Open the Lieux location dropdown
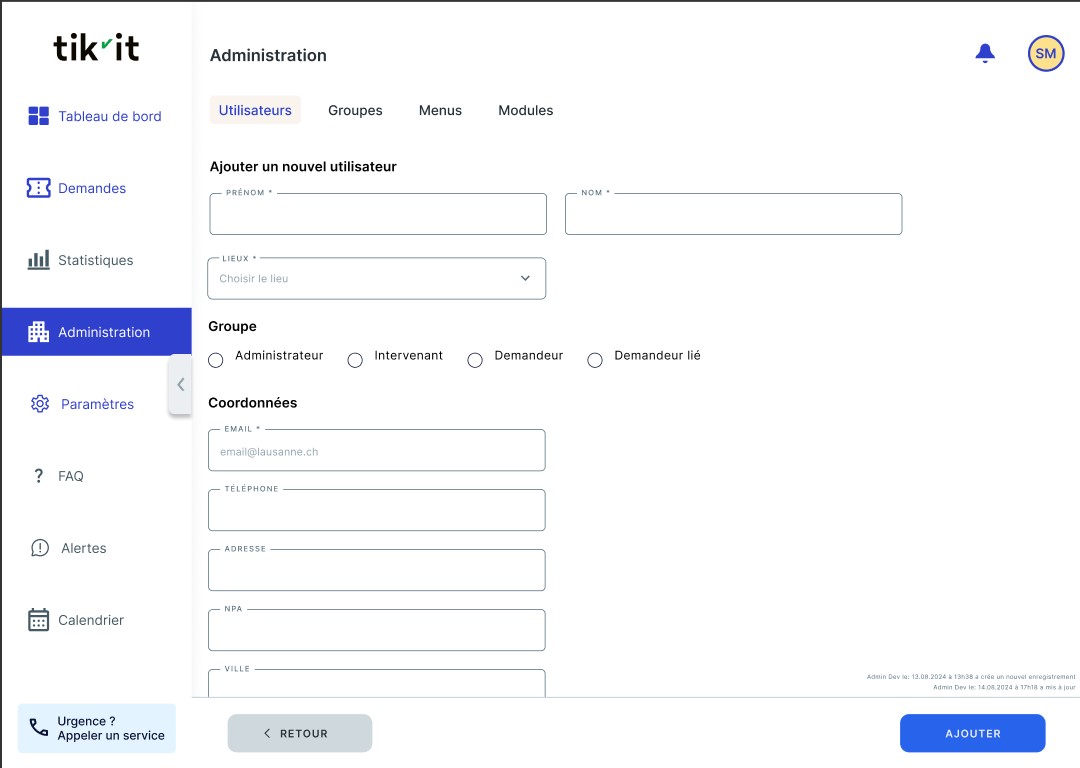1080x768 pixels. click(x=377, y=279)
